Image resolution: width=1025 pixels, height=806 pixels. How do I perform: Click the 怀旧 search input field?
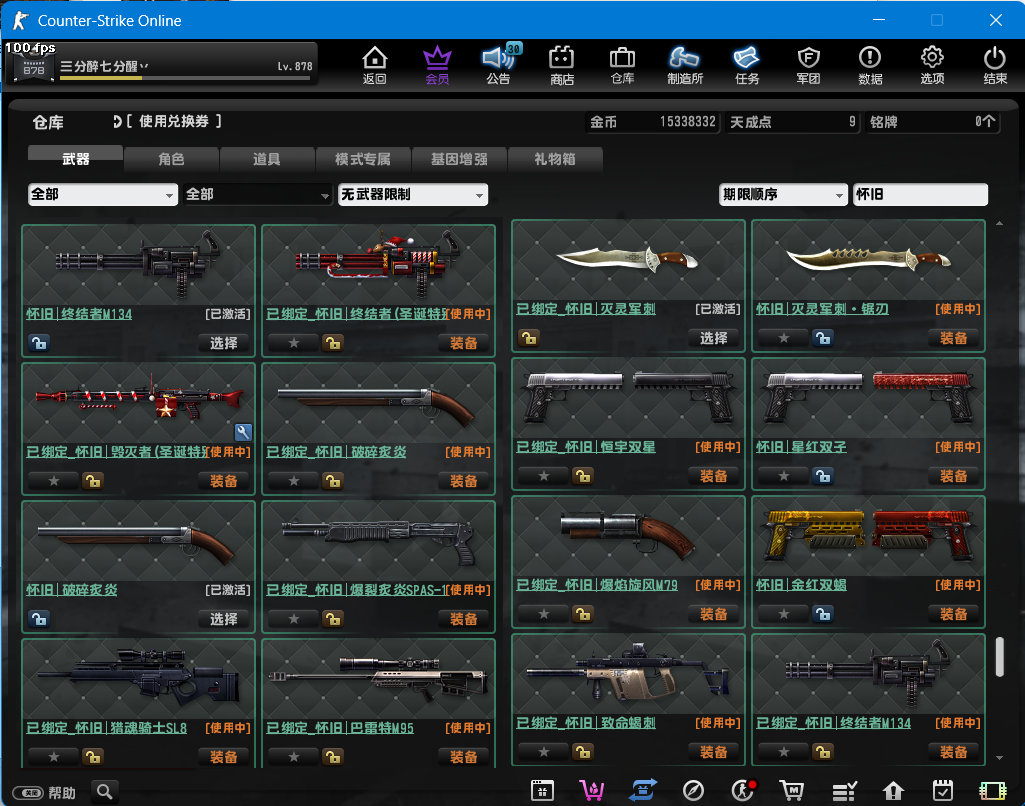pyautogui.click(x=920, y=195)
